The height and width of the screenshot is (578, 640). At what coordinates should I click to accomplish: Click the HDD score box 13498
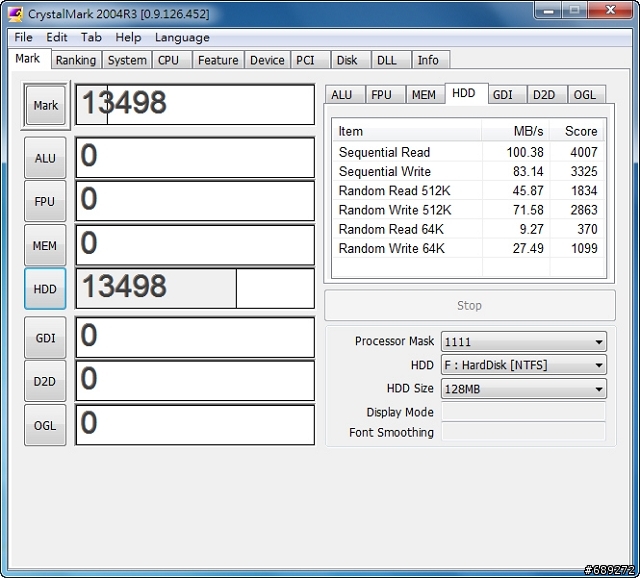195,288
